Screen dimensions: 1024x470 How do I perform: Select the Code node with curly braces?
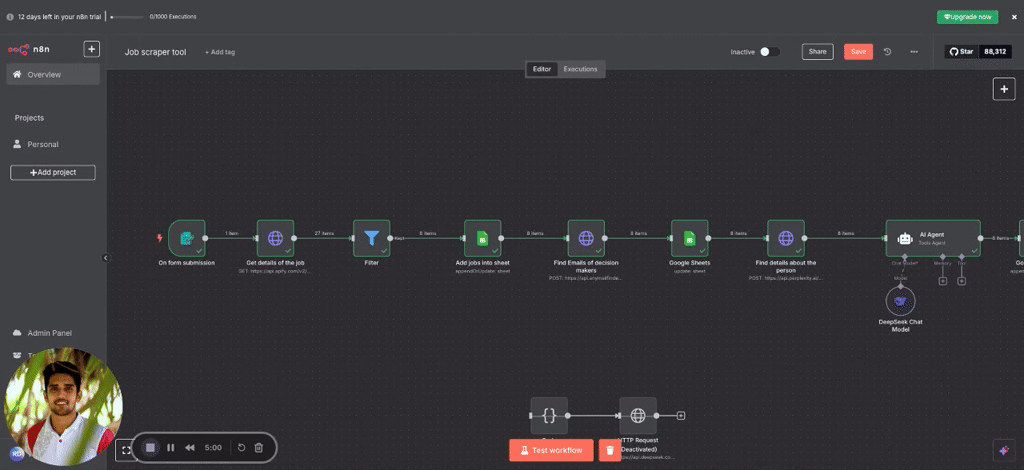click(549, 416)
